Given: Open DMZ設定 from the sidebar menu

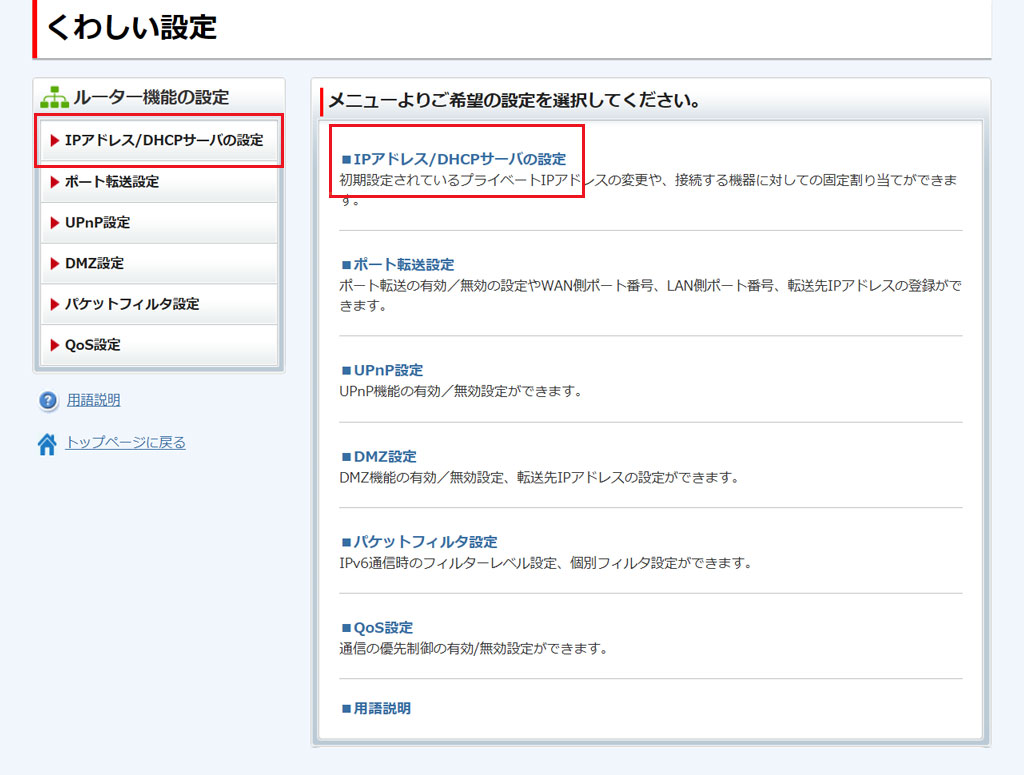Looking at the screenshot, I should [94, 264].
